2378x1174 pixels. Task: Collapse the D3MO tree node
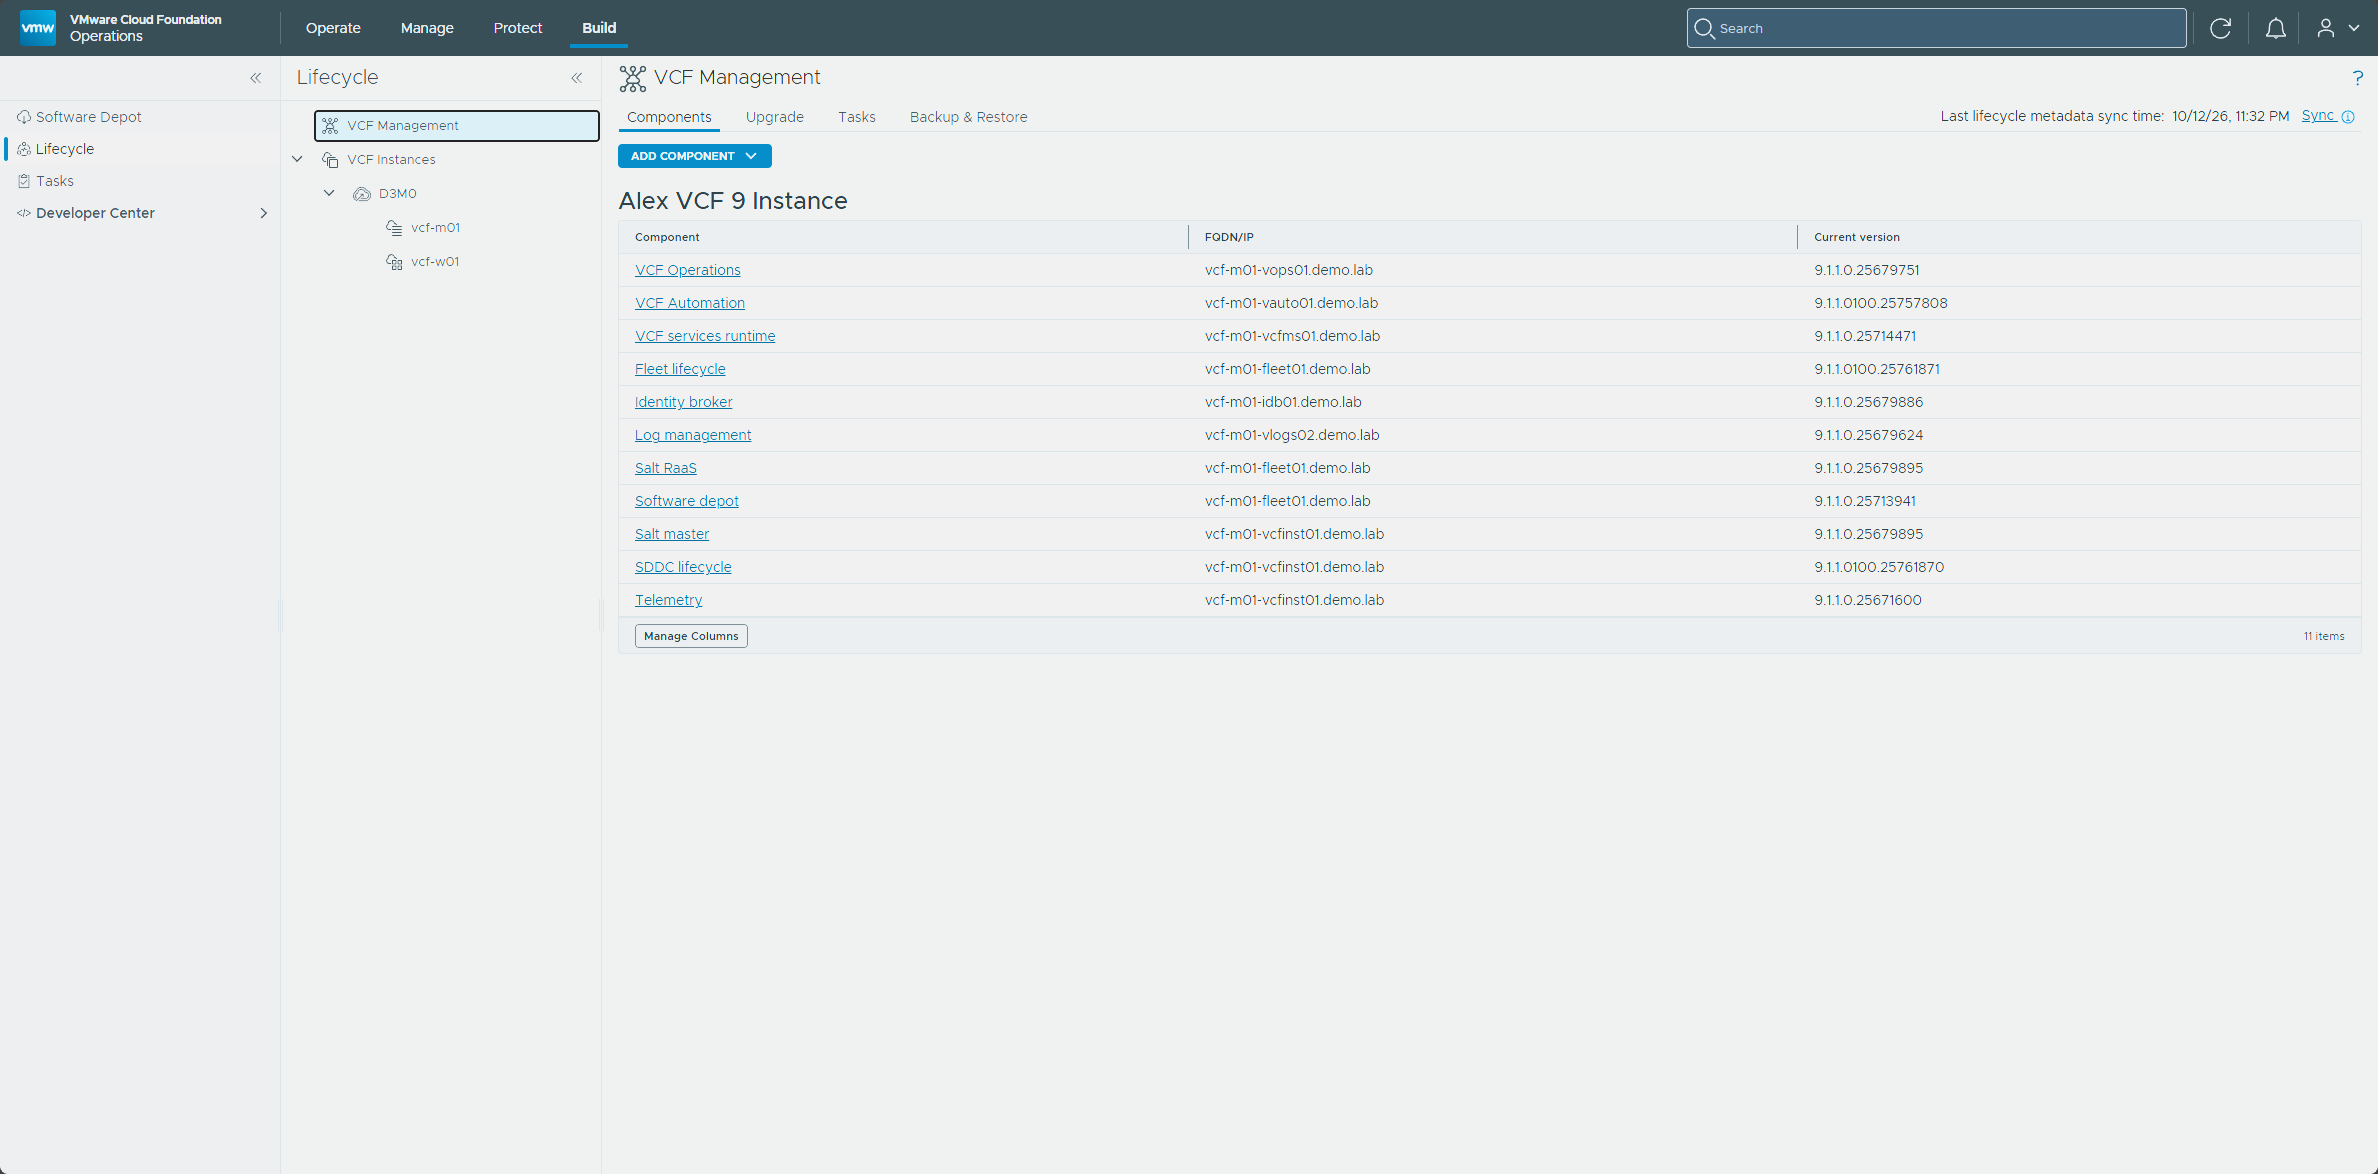(329, 193)
